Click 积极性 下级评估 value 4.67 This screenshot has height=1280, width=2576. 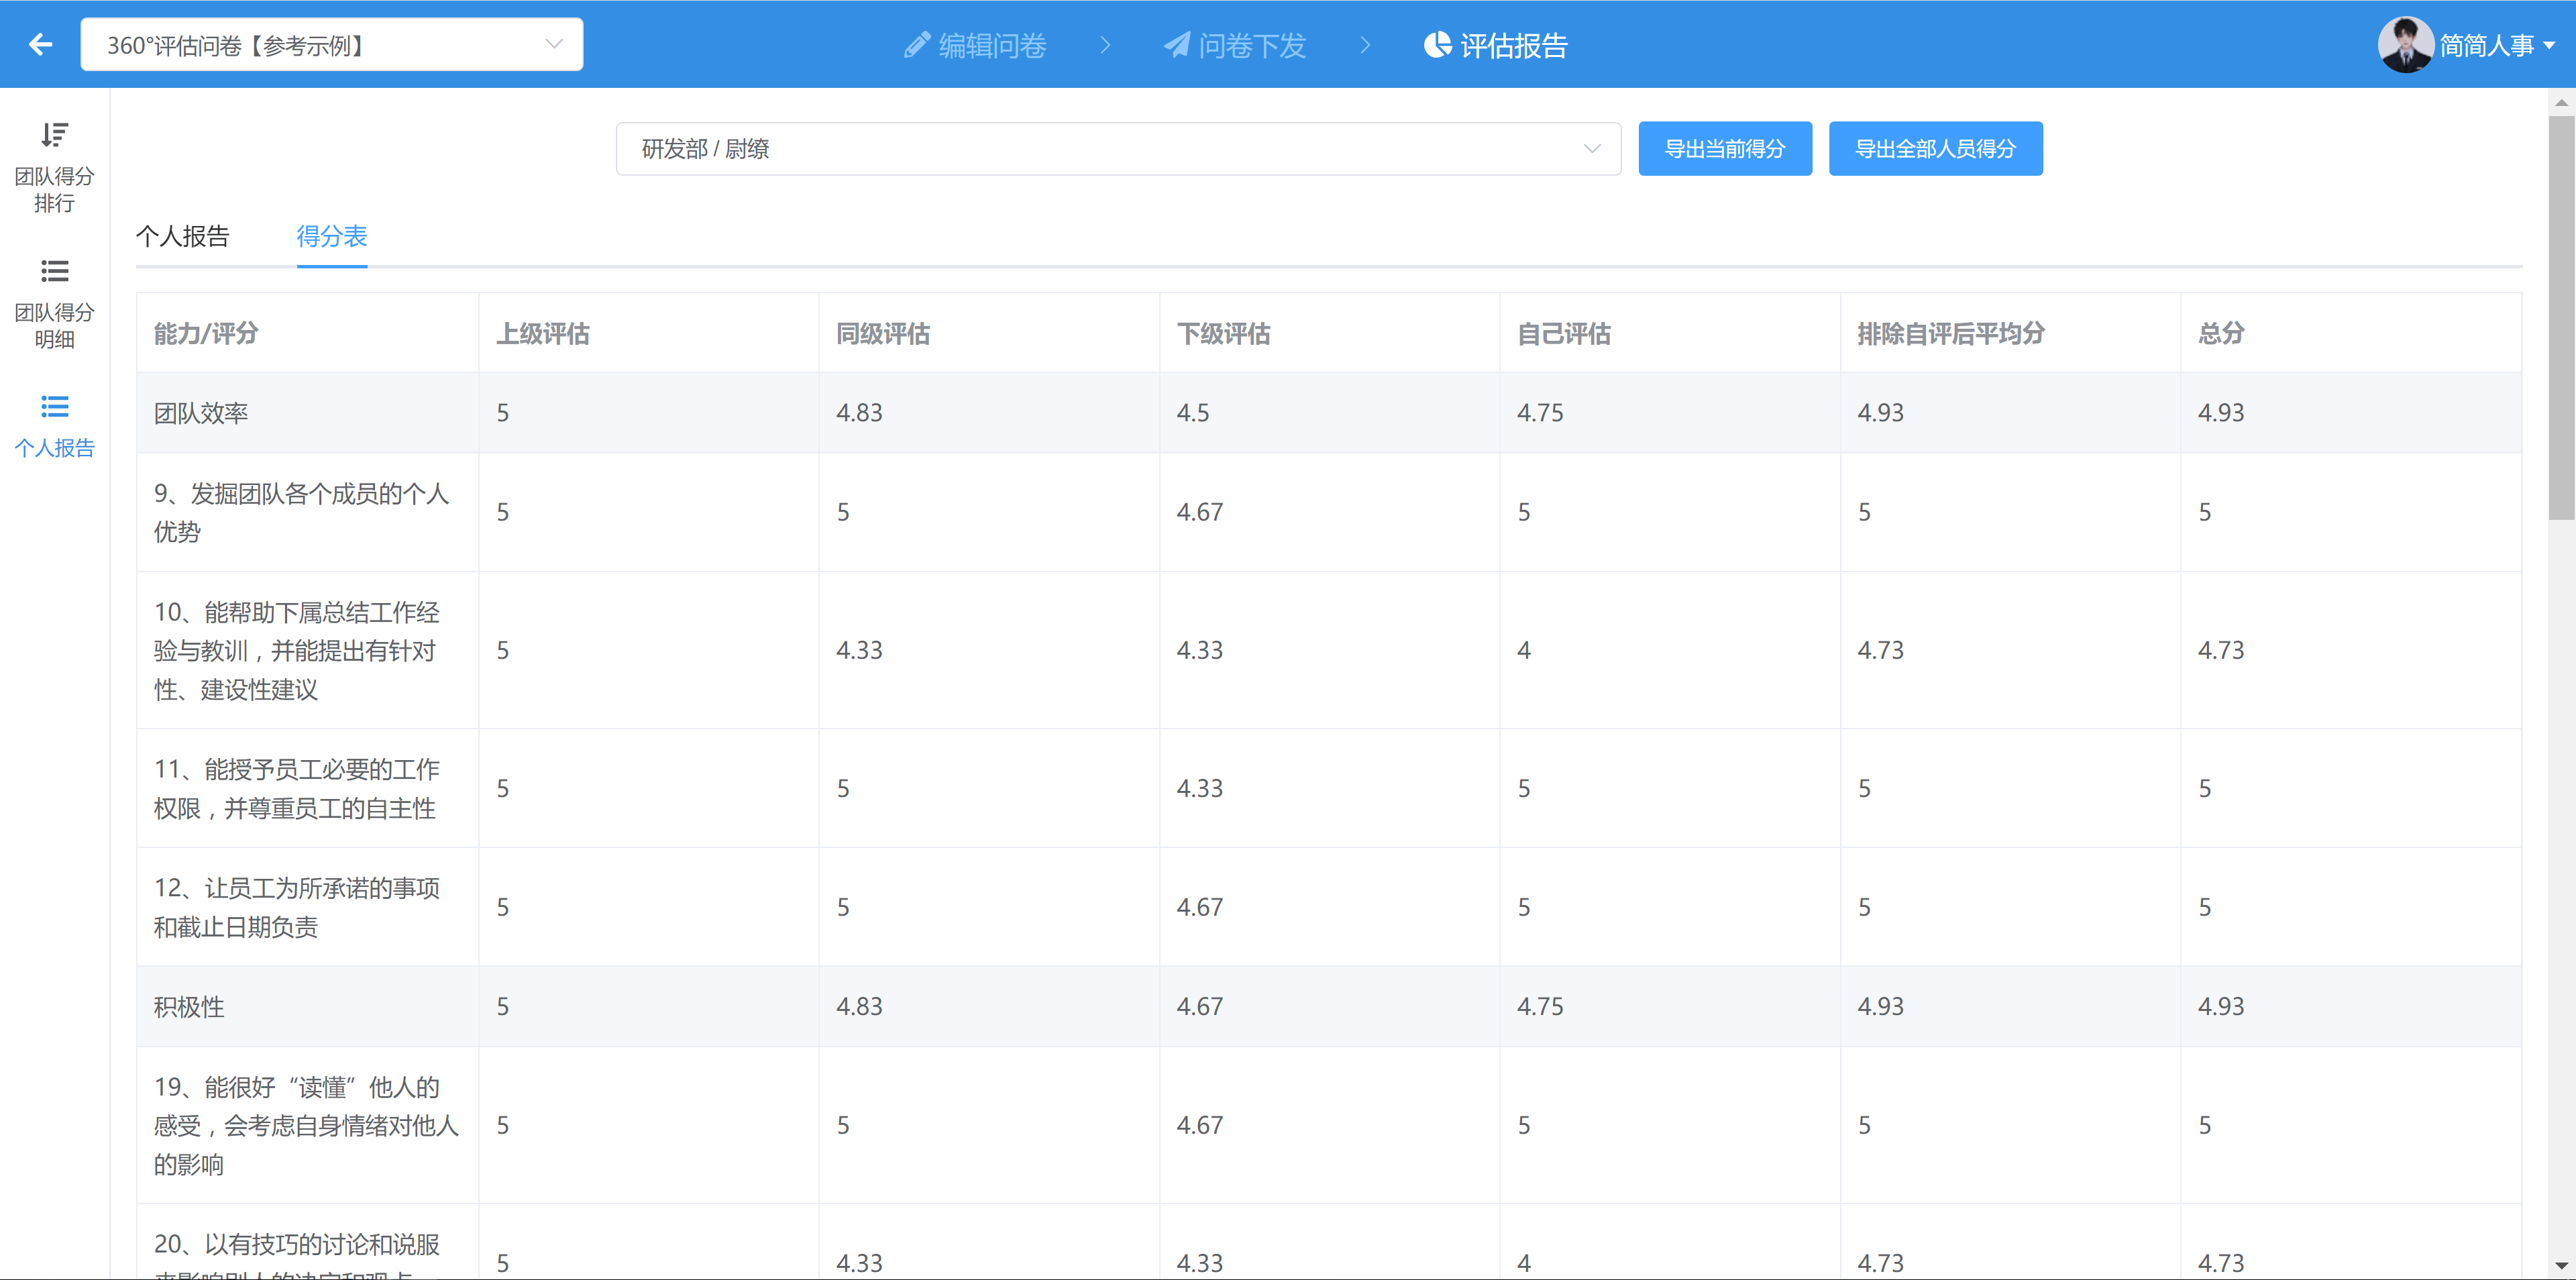point(1200,1006)
